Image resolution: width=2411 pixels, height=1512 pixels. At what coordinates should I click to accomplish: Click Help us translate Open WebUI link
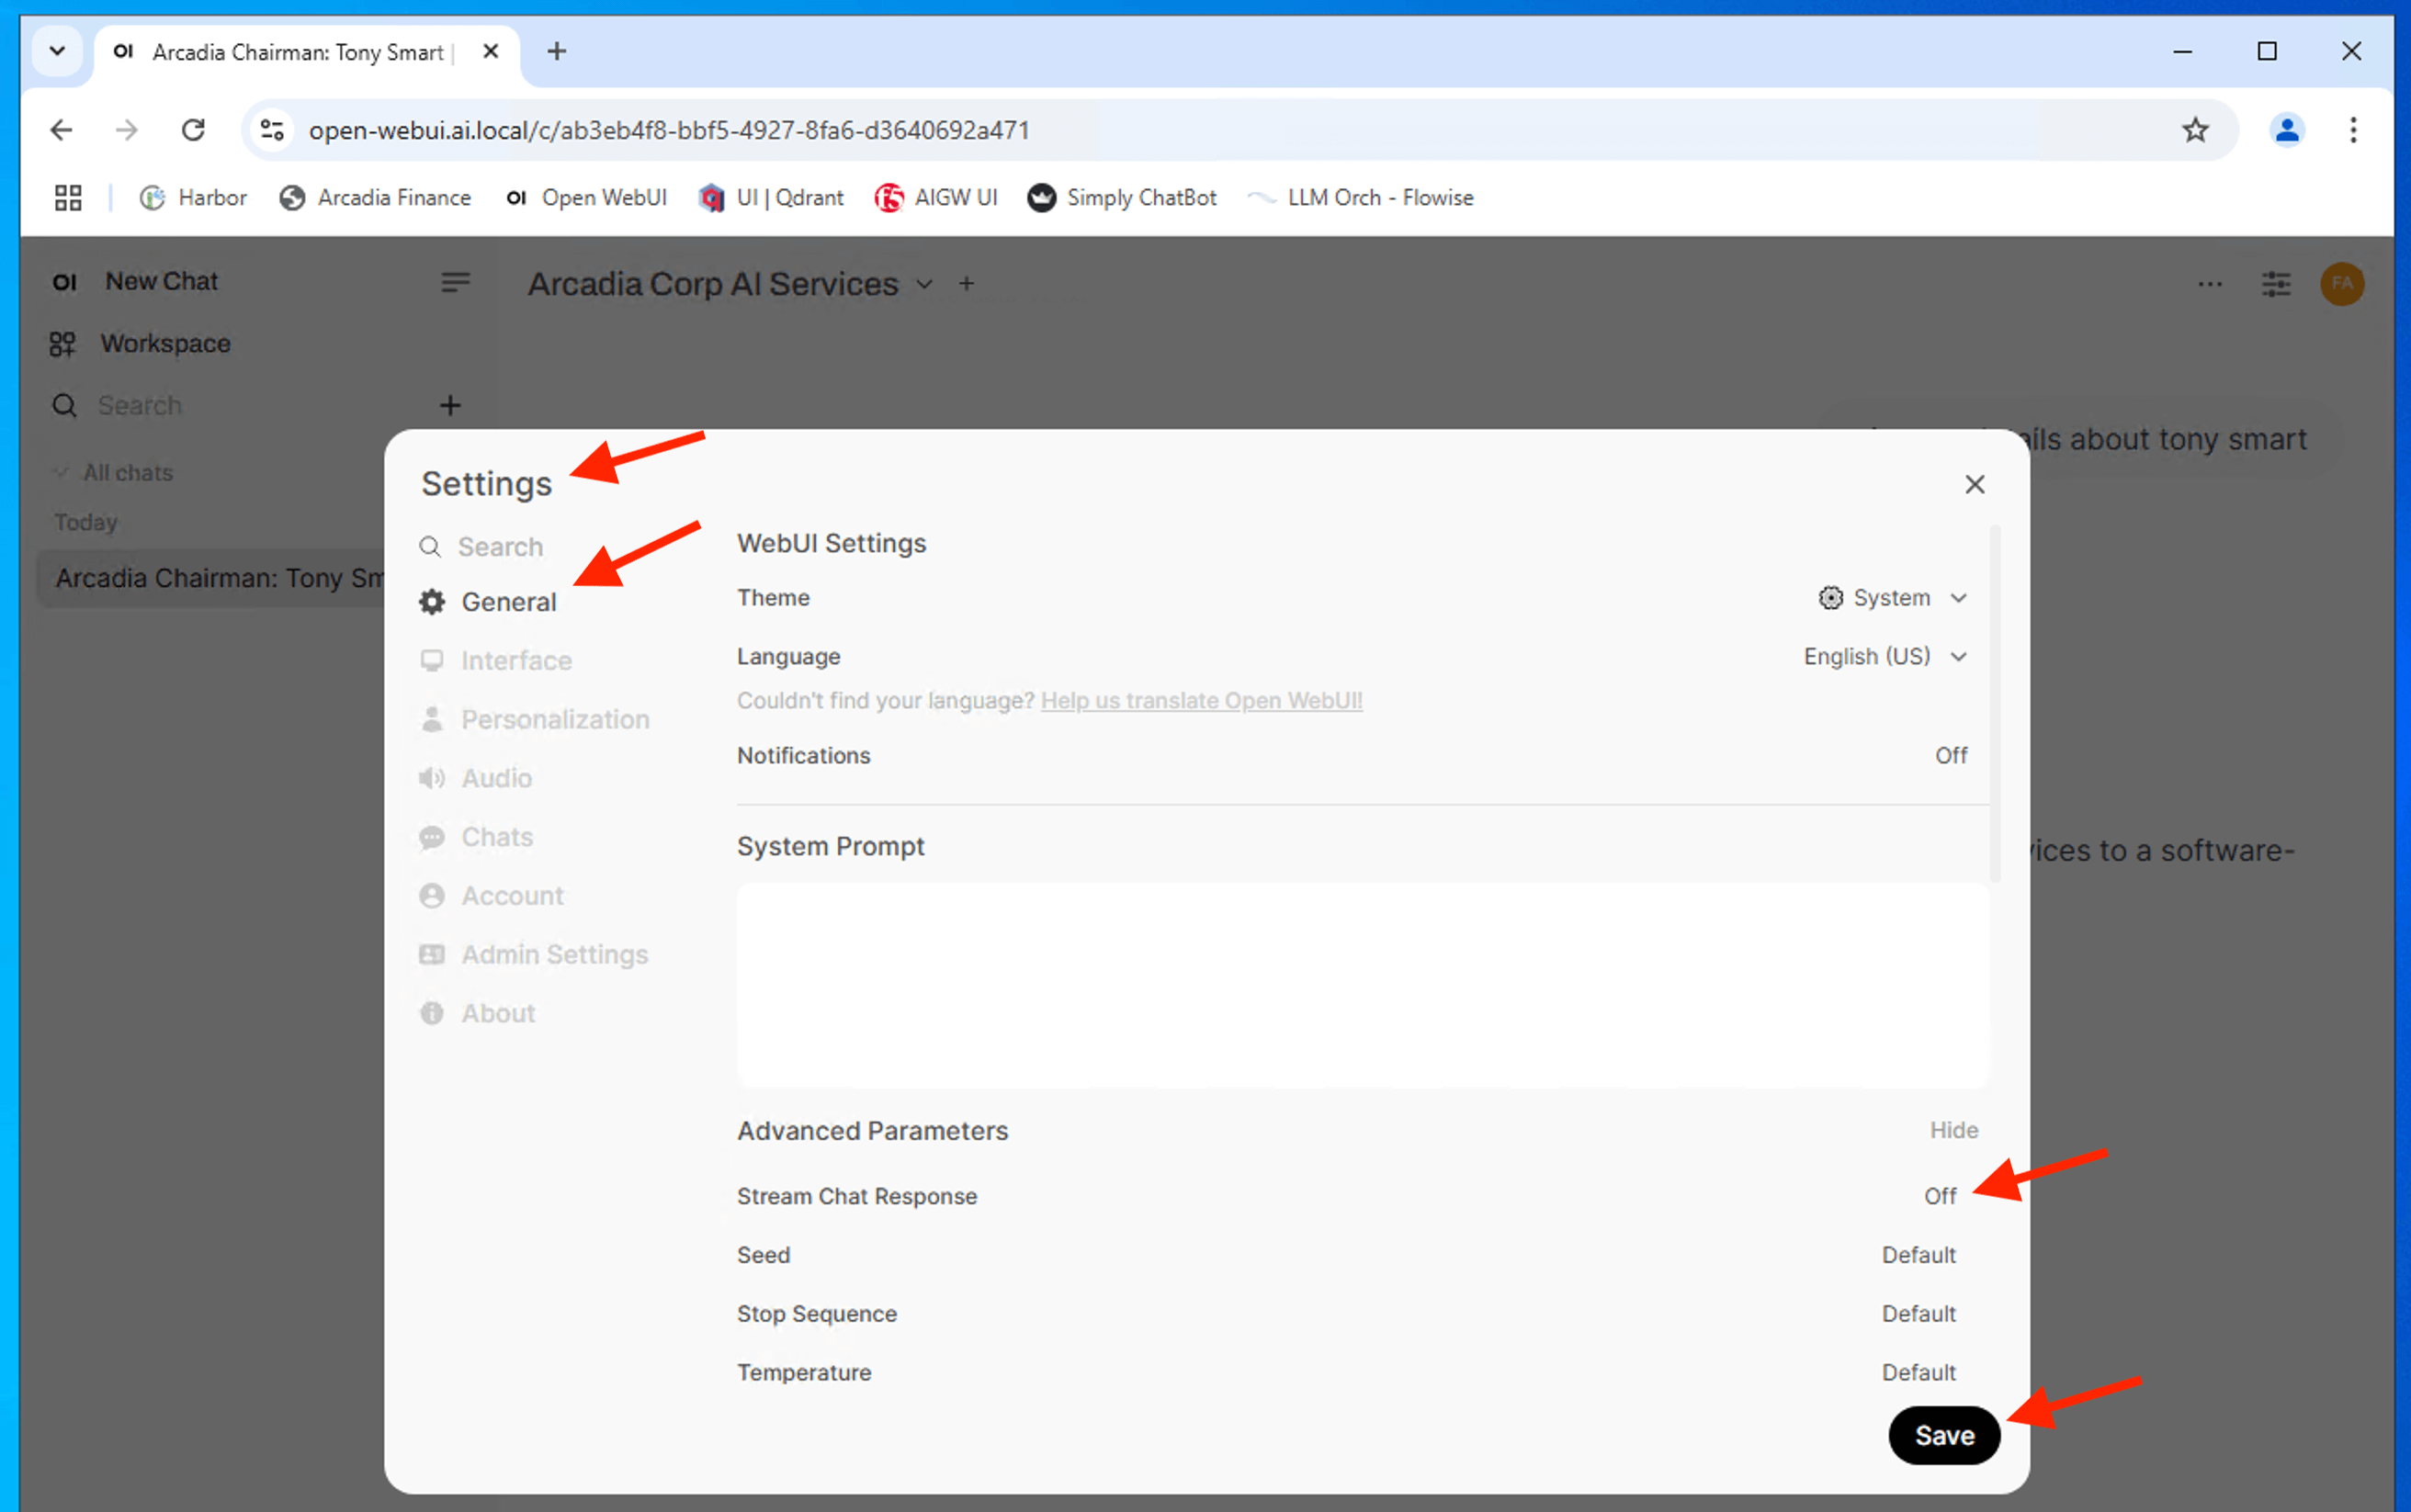(1201, 701)
